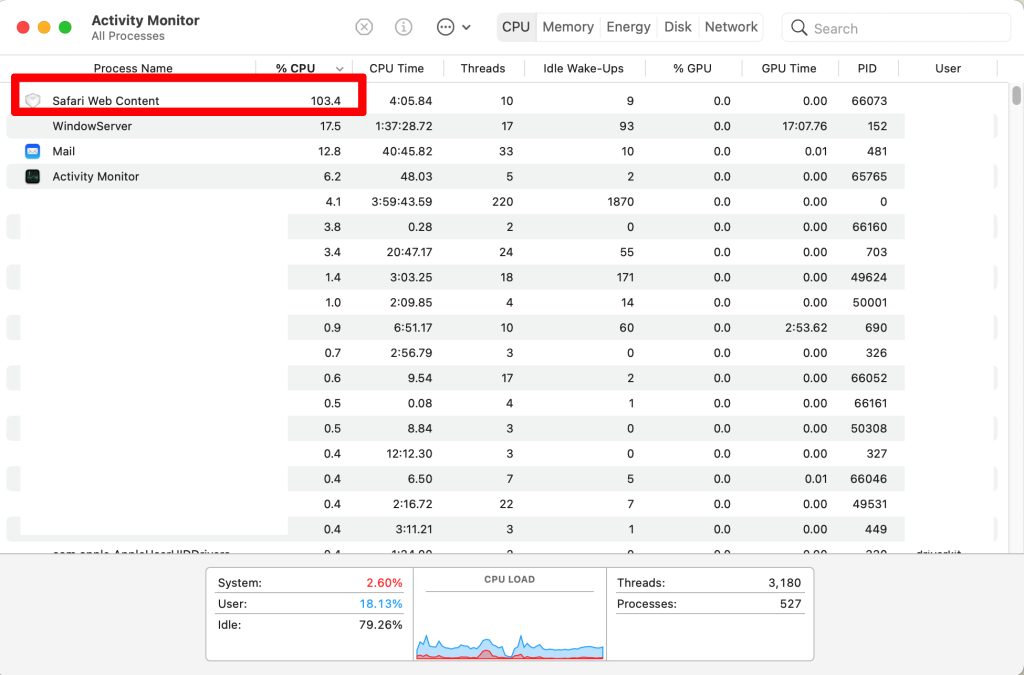This screenshot has width=1024, height=675.
Task: Click the Activity Monitor app icon in list
Action: point(33,176)
